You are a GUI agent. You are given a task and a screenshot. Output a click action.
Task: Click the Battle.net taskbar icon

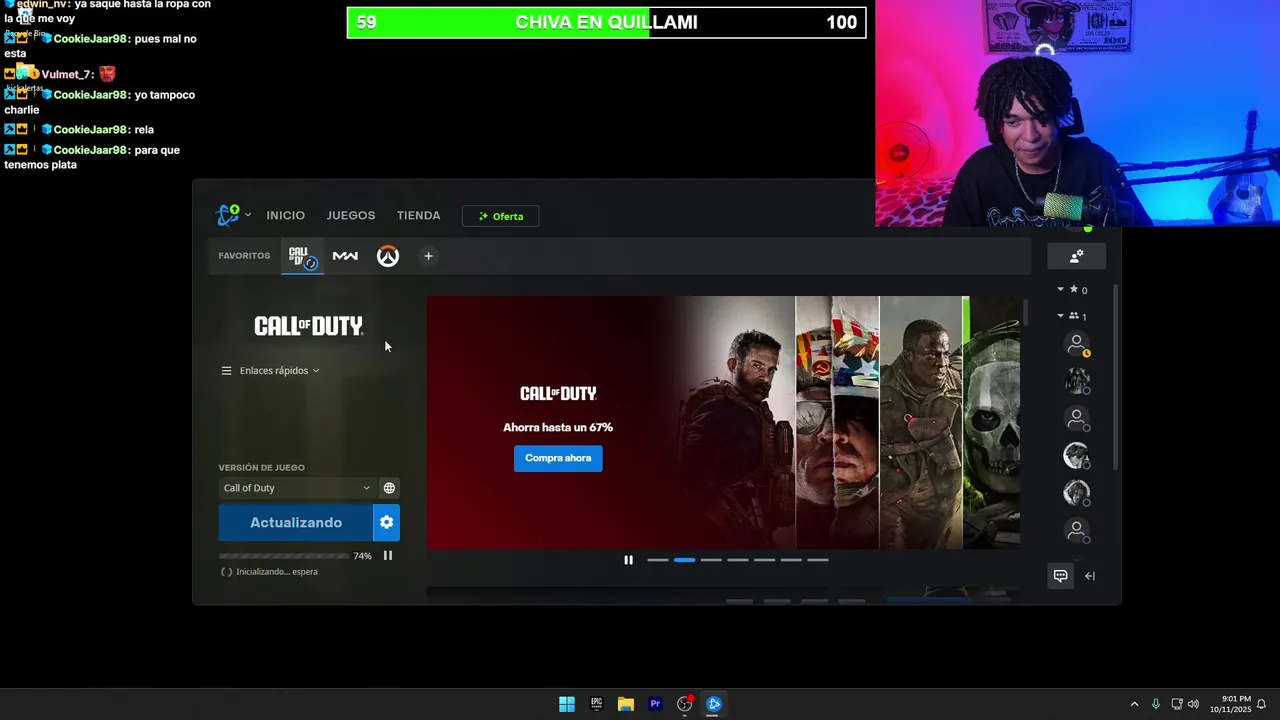point(714,704)
